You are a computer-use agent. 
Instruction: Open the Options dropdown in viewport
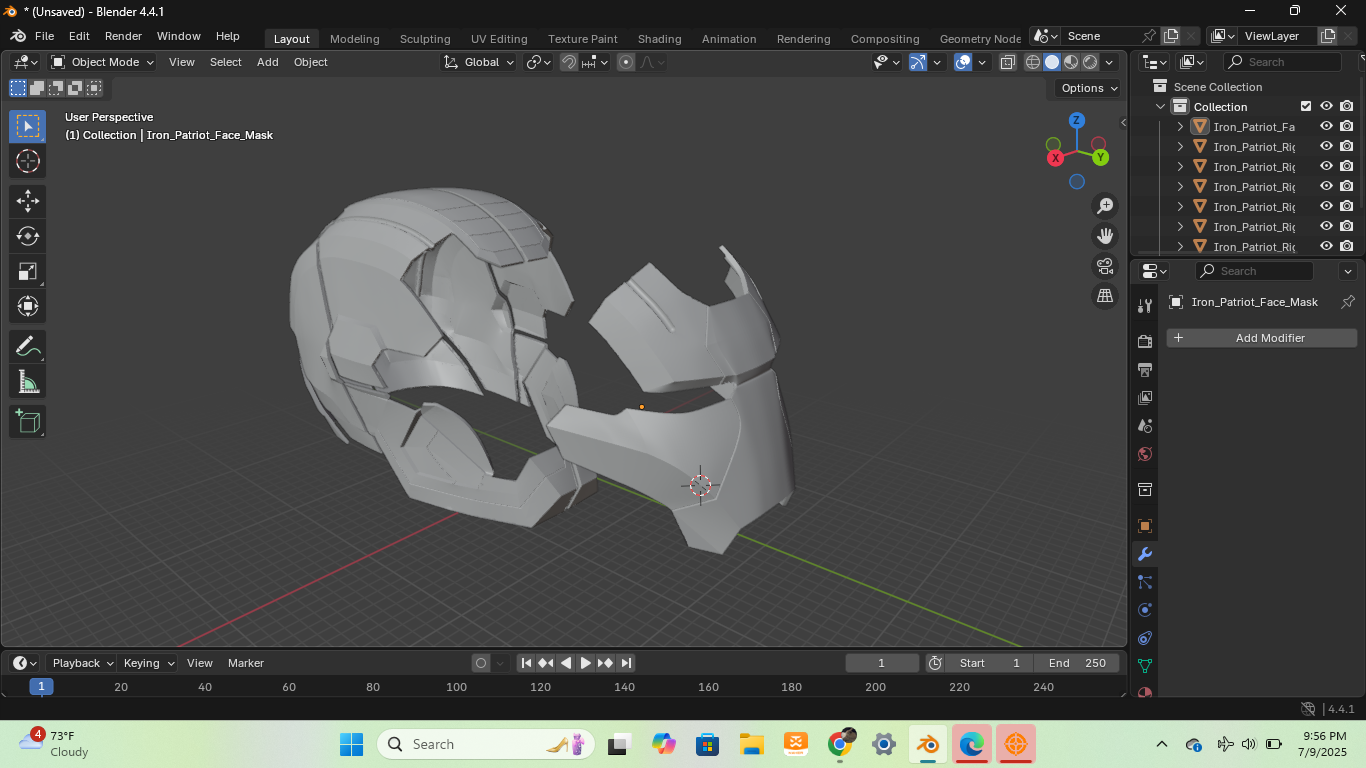coord(1089,88)
